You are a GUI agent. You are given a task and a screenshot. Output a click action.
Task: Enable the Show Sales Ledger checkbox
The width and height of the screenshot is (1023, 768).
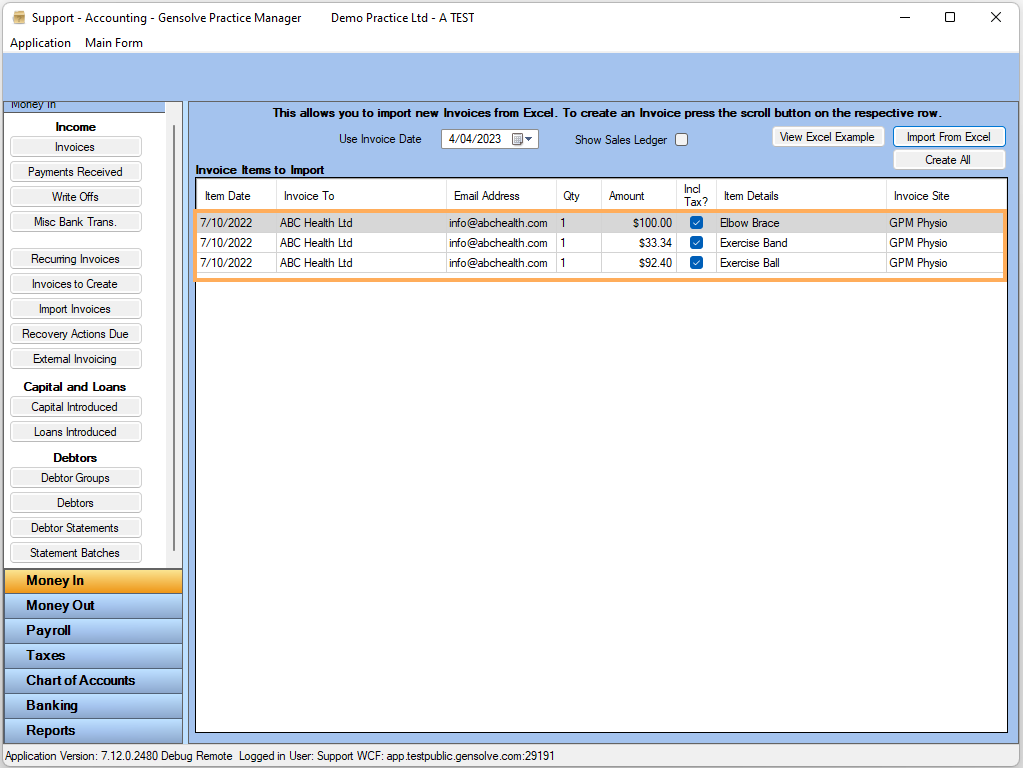[x=681, y=140]
